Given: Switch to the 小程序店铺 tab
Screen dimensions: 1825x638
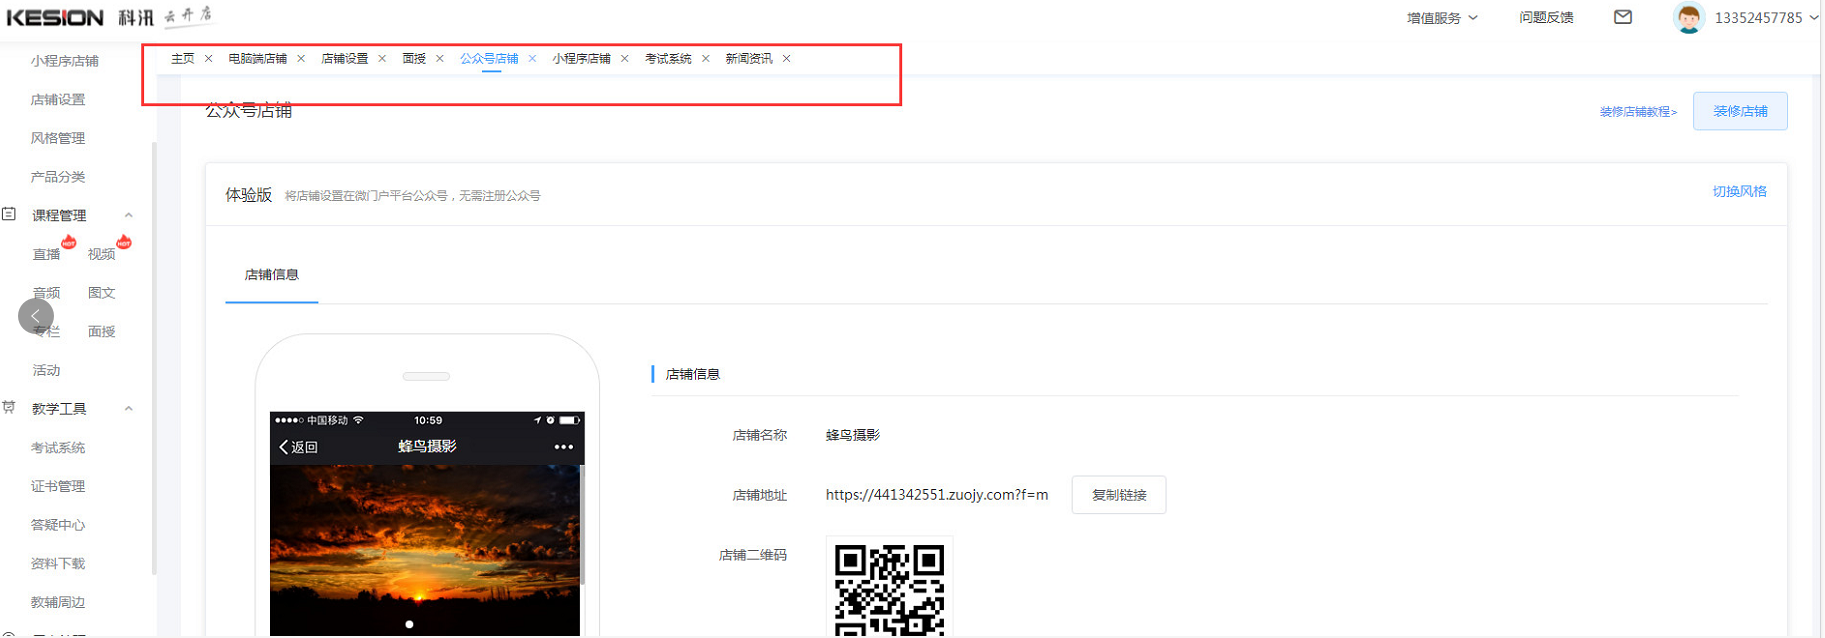Looking at the screenshot, I should 581,59.
